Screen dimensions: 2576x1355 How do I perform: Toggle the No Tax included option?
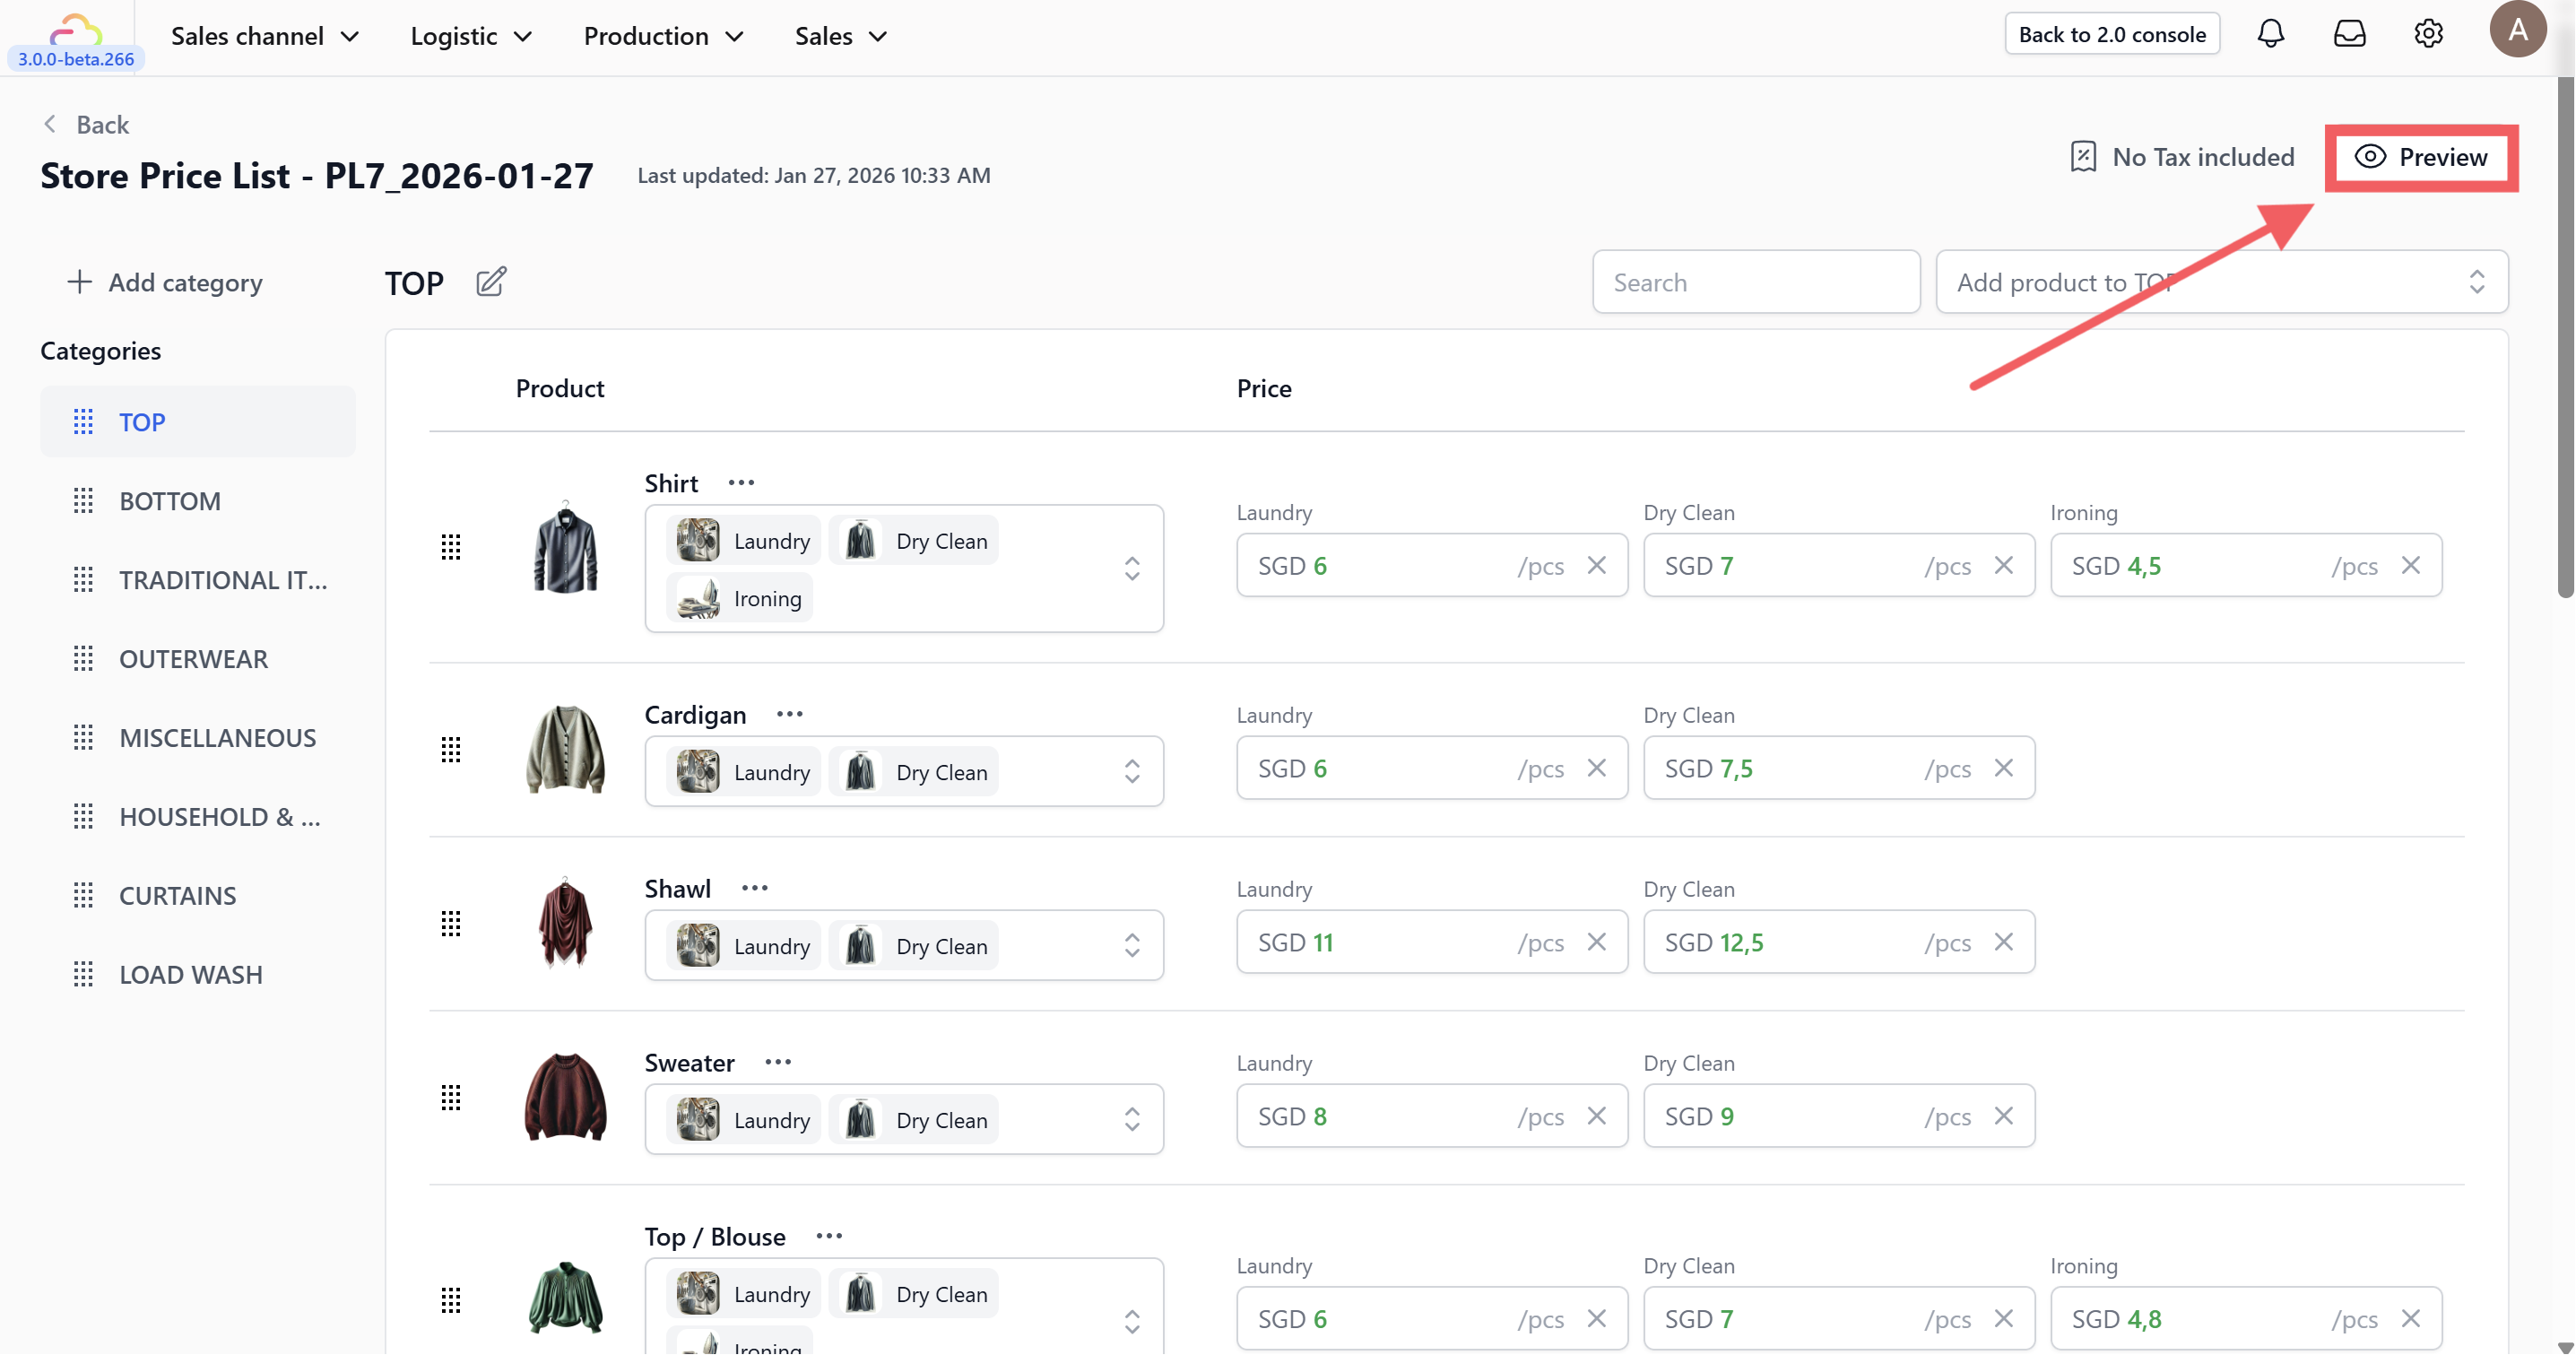[x=2182, y=157]
